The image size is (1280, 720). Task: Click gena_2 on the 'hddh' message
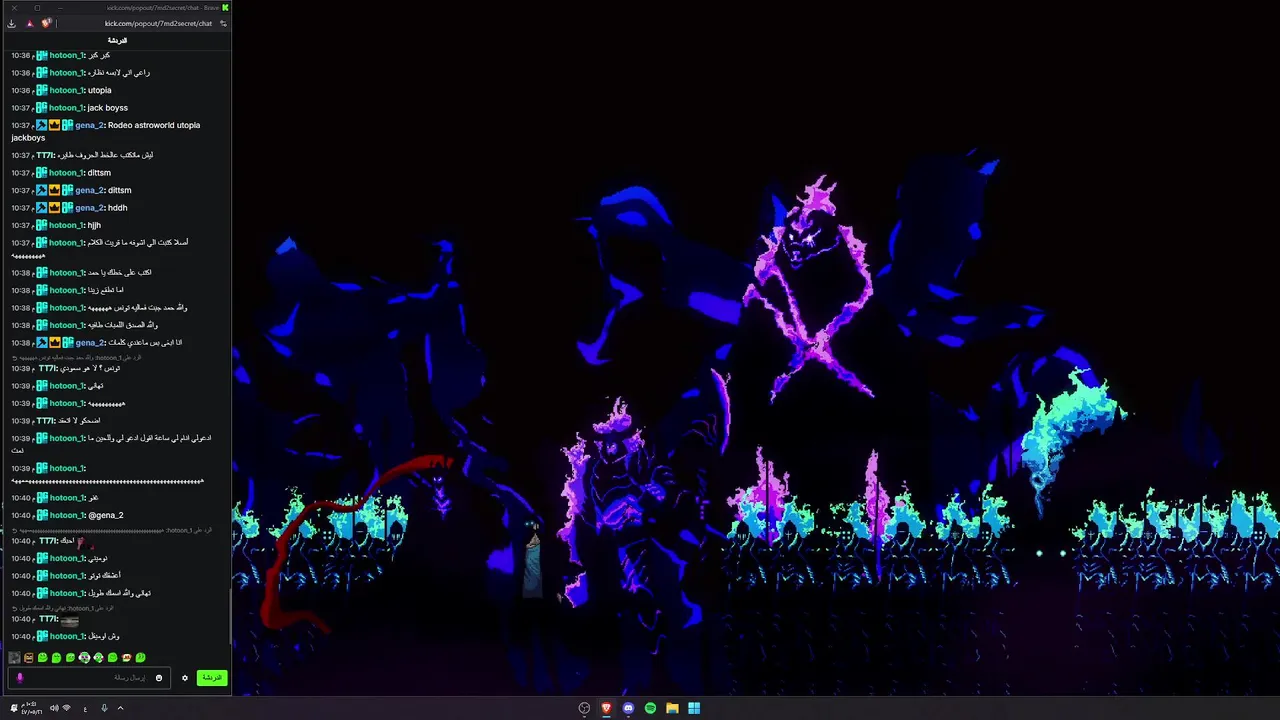(x=89, y=208)
